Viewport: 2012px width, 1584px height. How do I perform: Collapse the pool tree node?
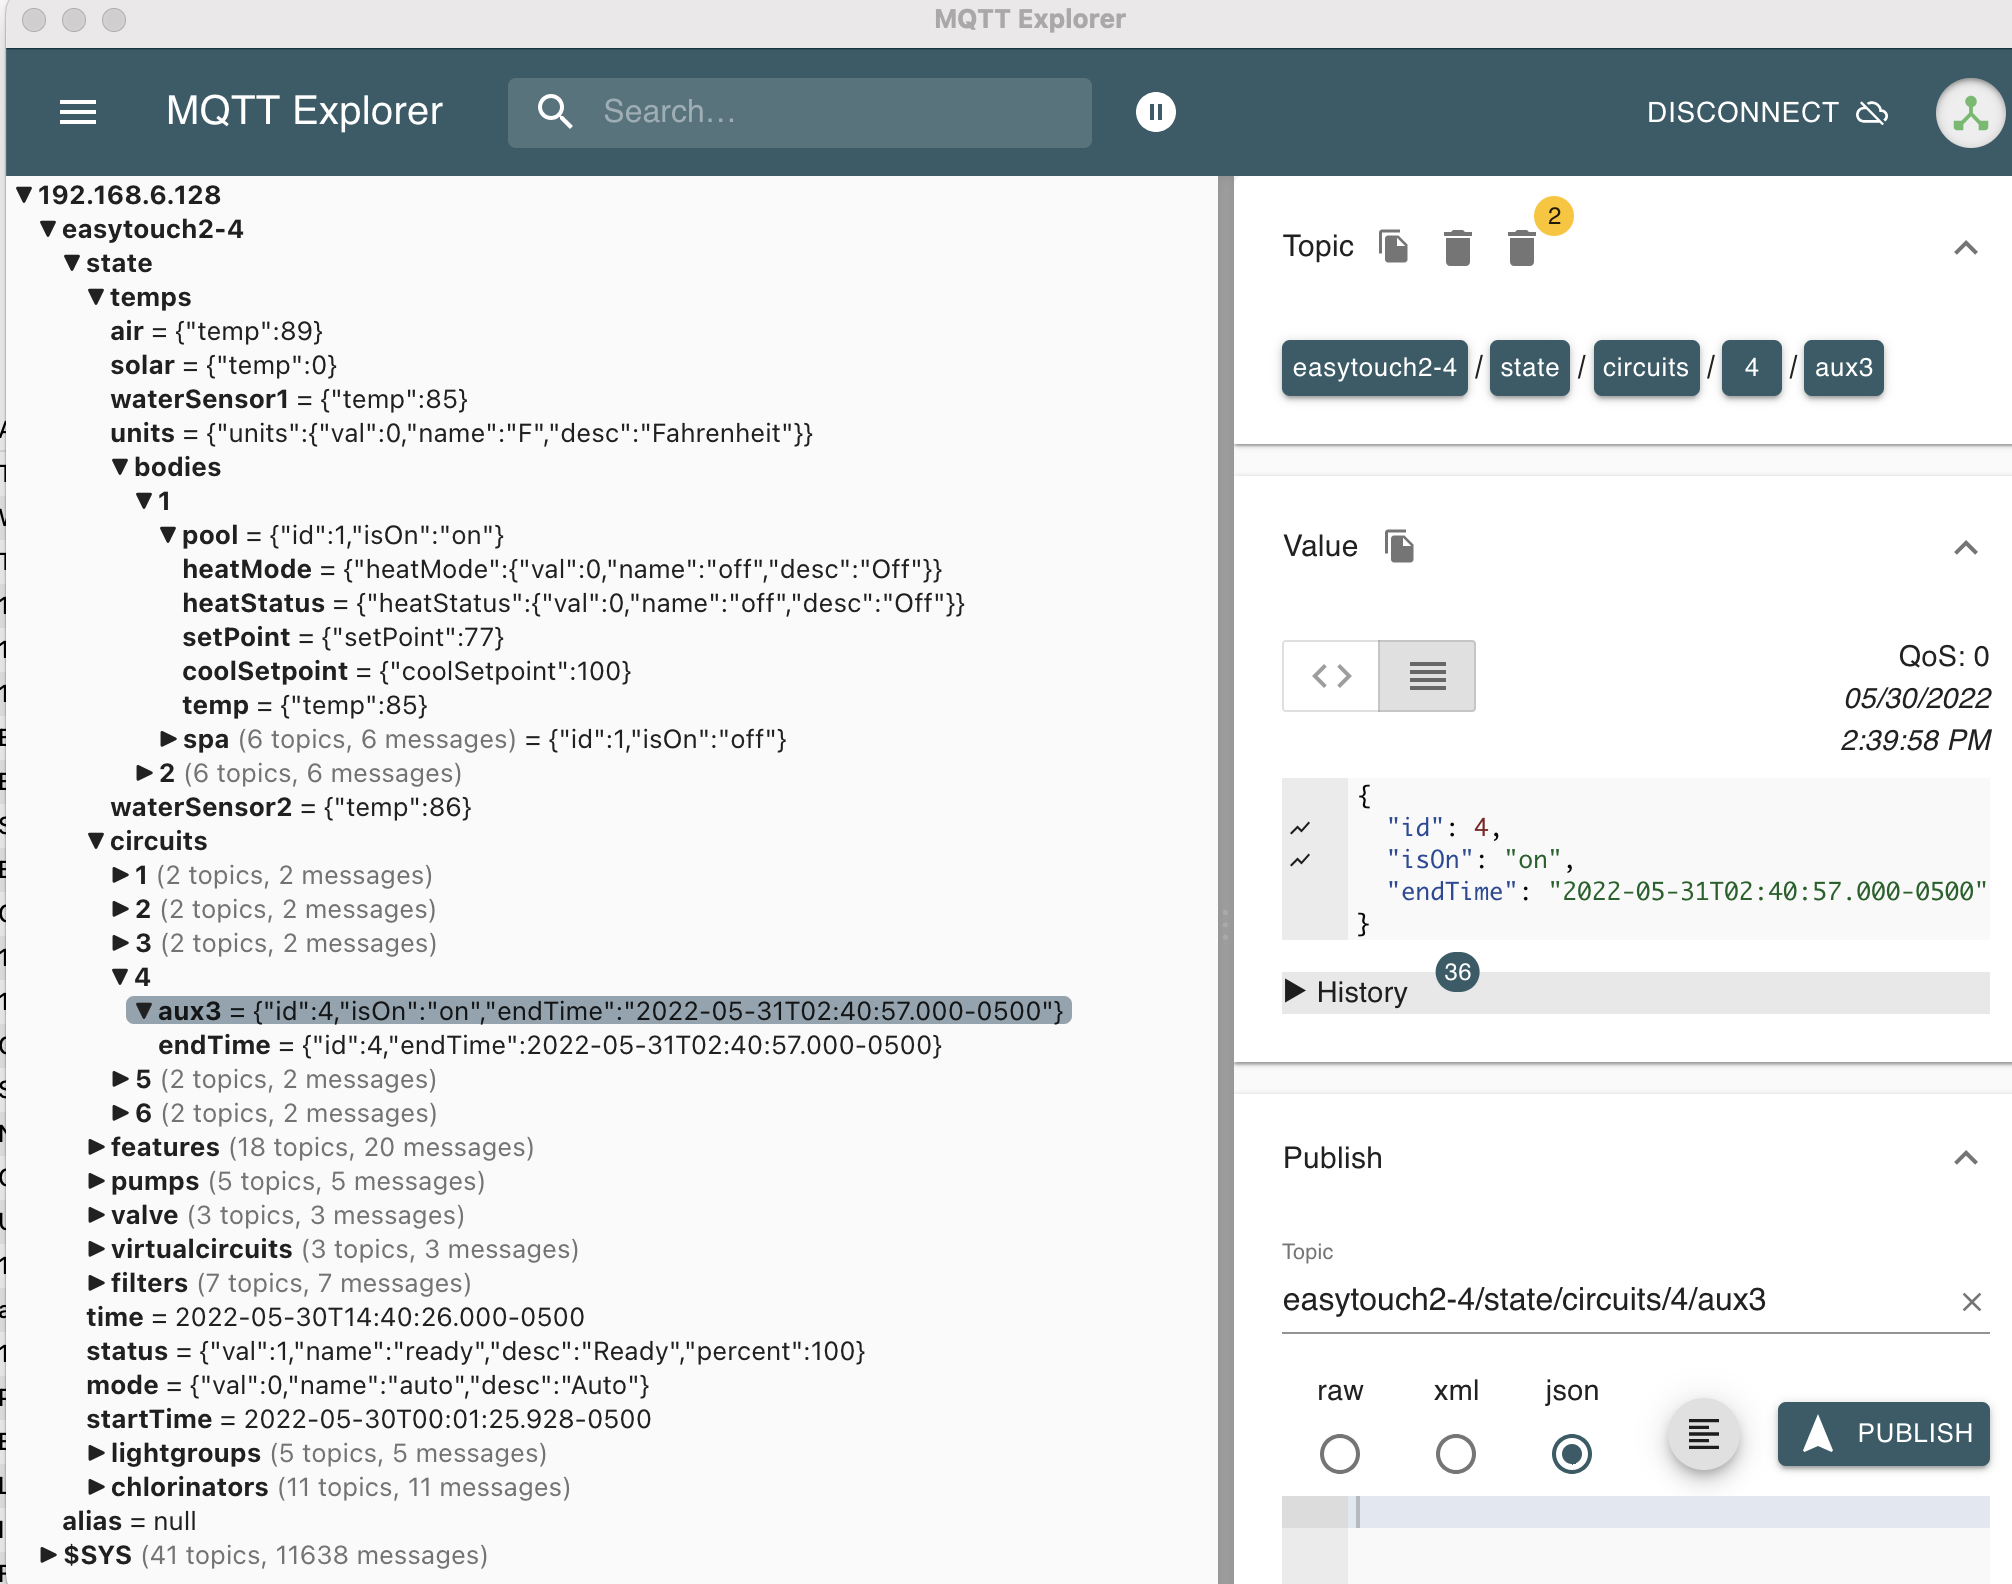[169, 535]
